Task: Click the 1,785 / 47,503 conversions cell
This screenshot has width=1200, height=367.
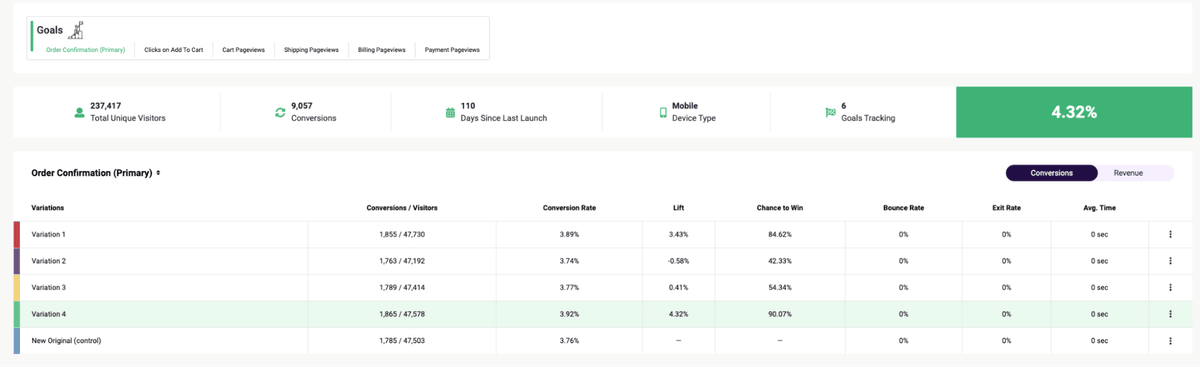Action: pyautogui.click(x=402, y=341)
